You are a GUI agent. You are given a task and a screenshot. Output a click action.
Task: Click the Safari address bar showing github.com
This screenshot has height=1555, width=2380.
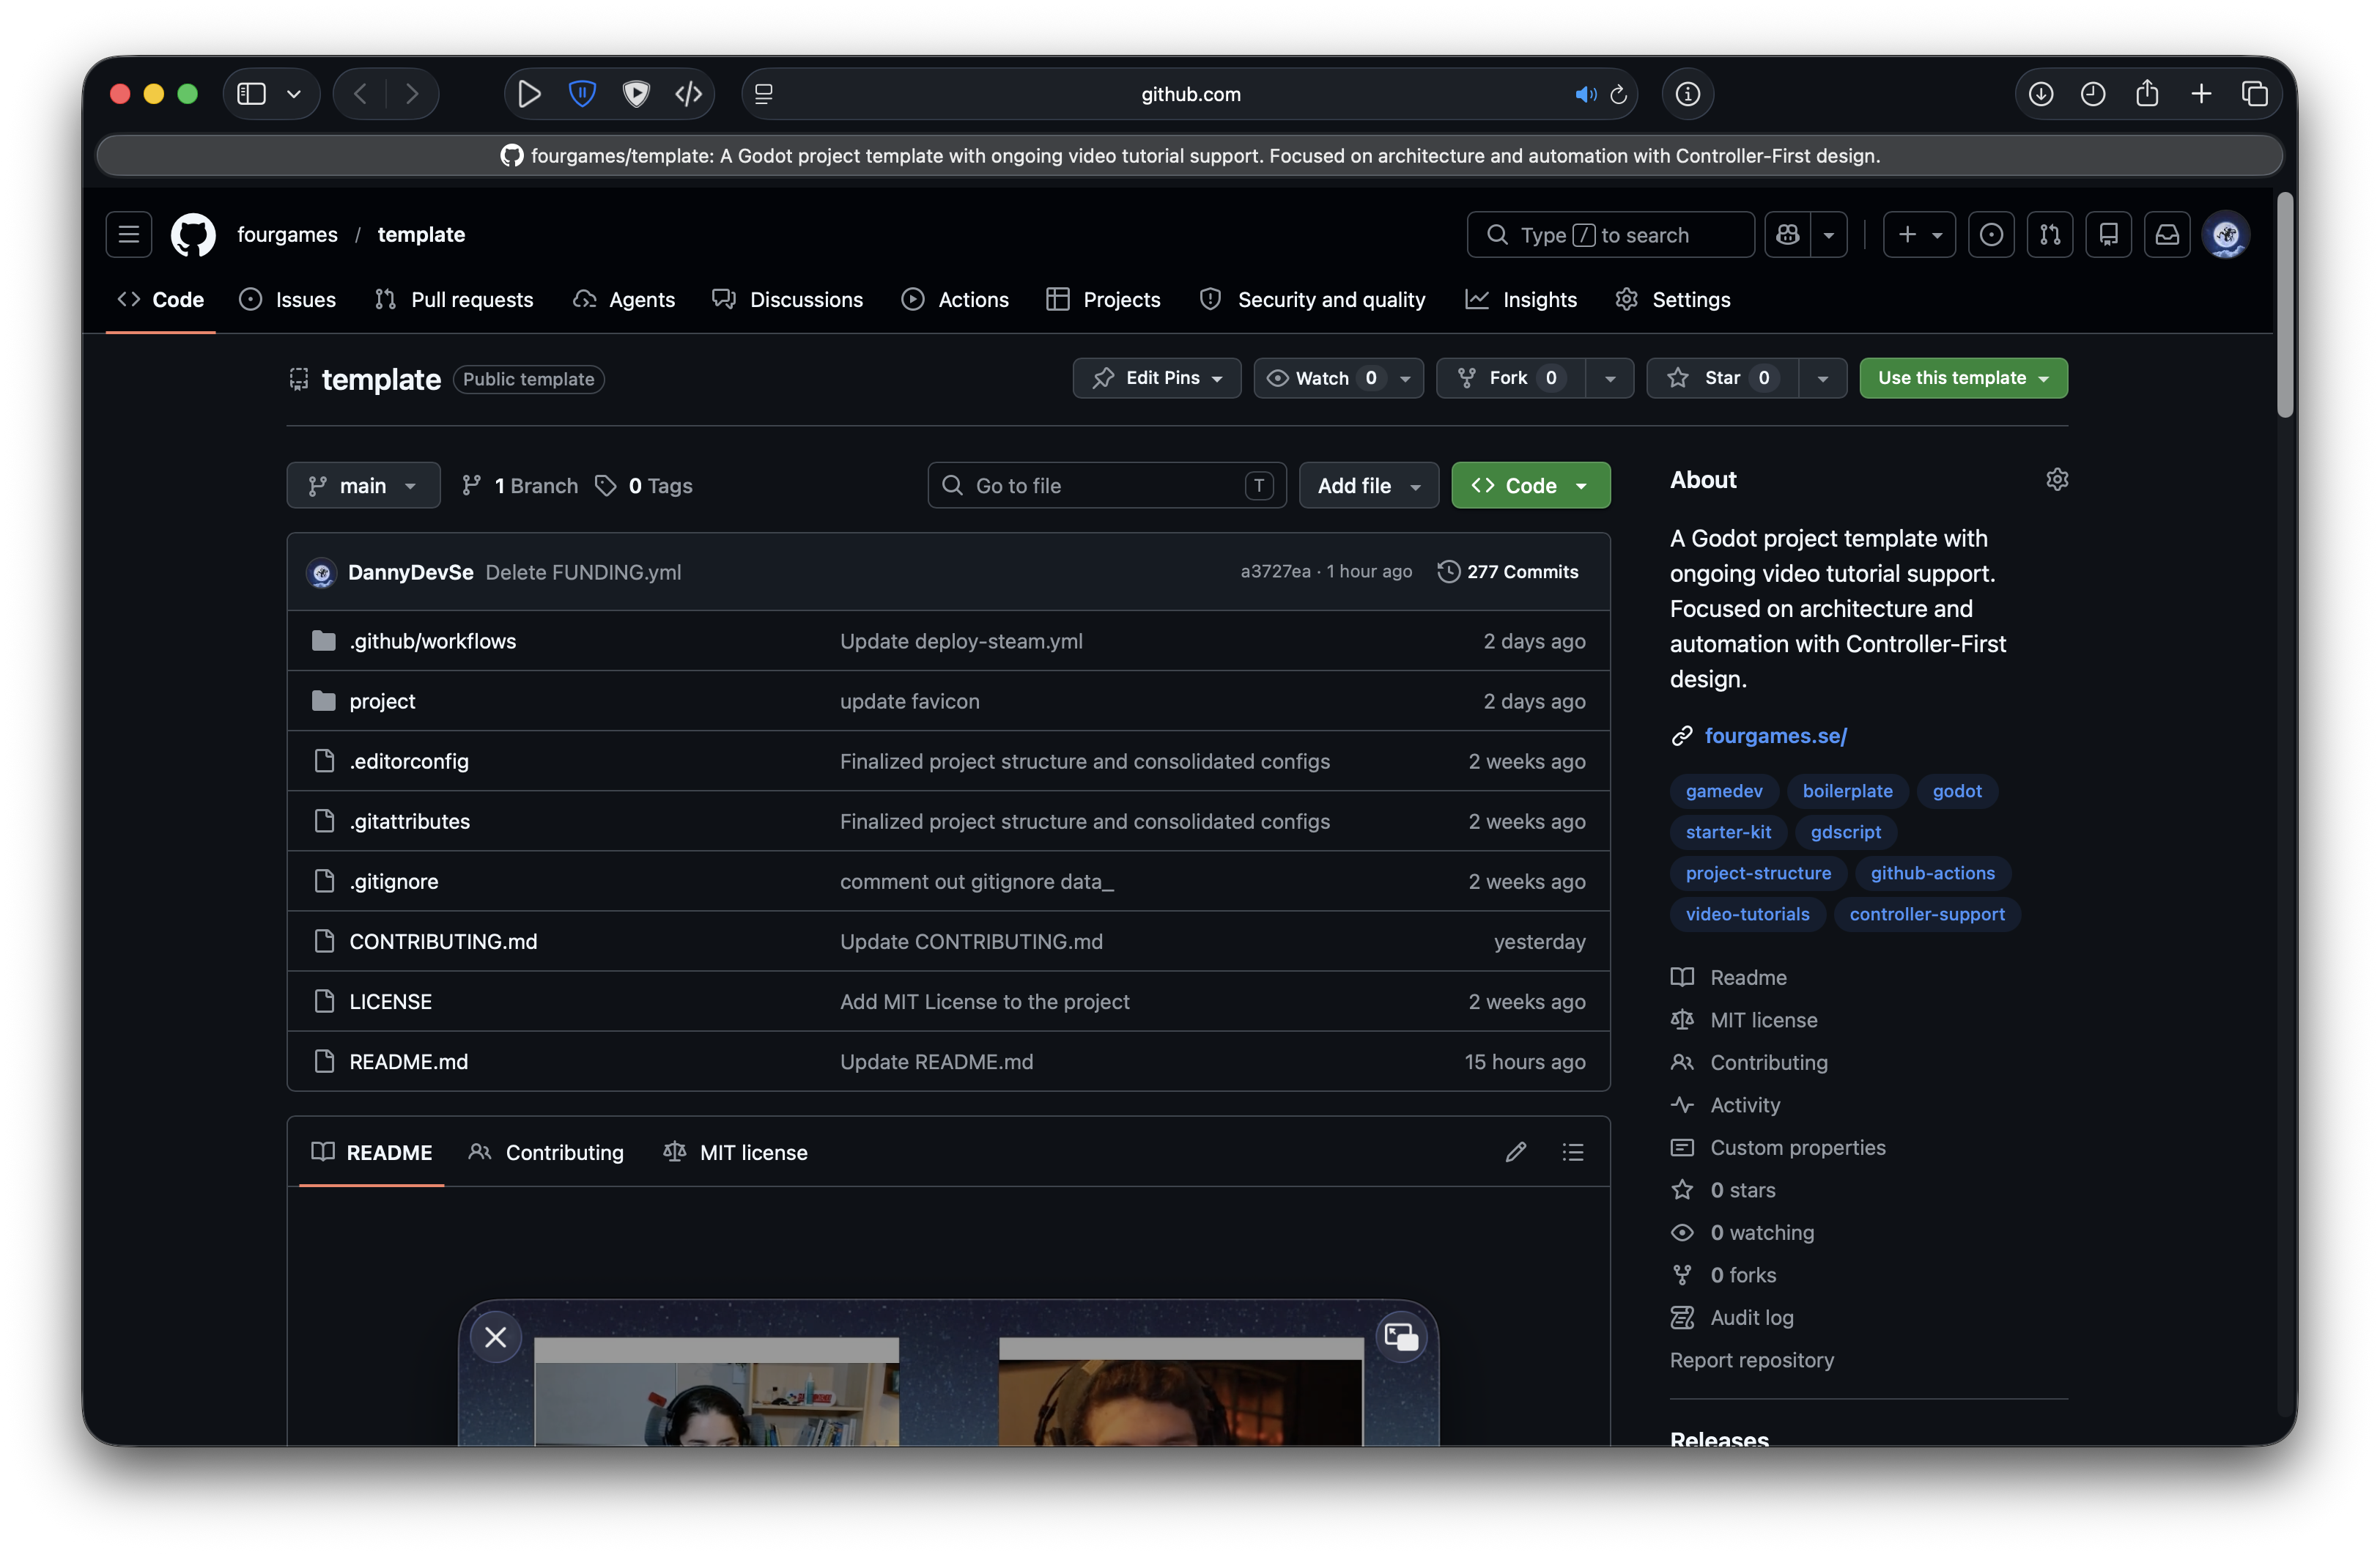point(1190,94)
